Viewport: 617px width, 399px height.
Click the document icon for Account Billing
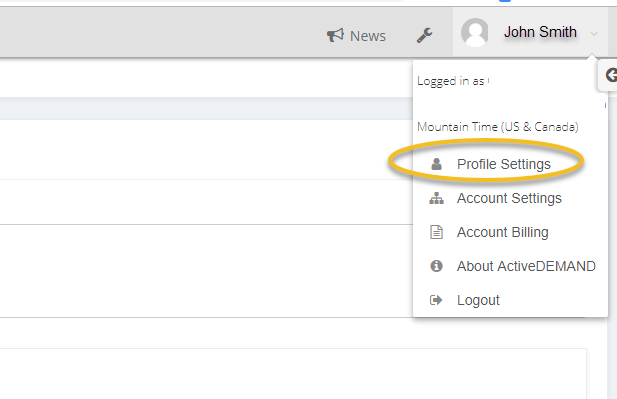(436, 232)
